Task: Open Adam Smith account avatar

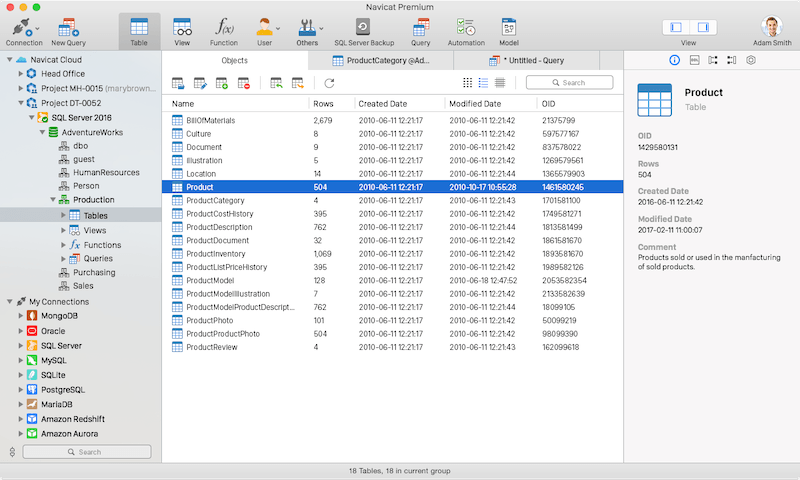Action: coord(772,27)
